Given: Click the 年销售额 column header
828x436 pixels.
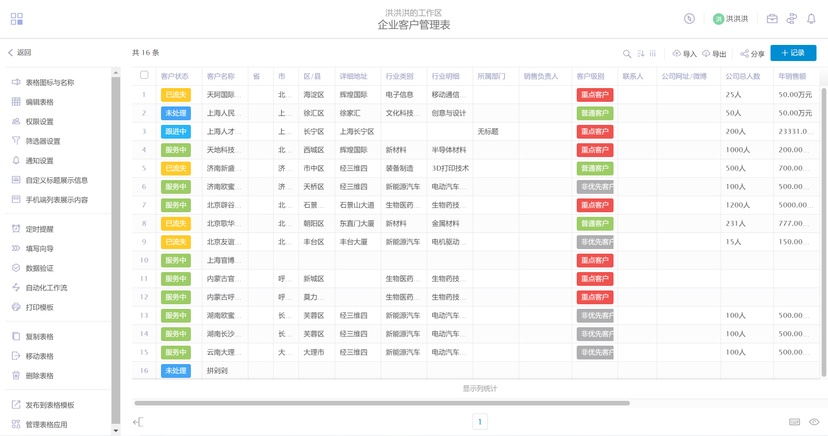Looking at the screenshot, I should click(x=792, y=76).
